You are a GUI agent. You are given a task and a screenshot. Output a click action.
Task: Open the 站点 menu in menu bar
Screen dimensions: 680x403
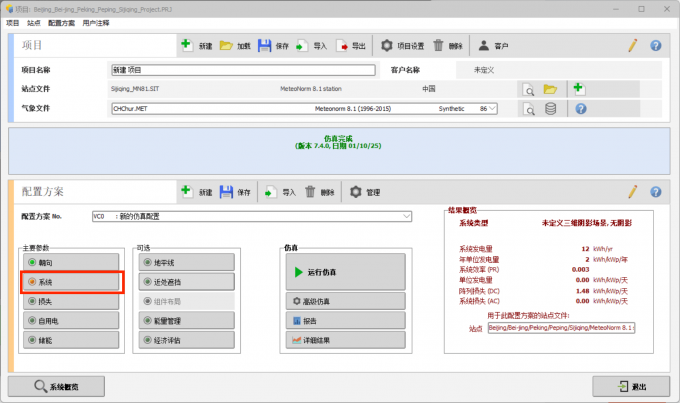tap(34, 21)
